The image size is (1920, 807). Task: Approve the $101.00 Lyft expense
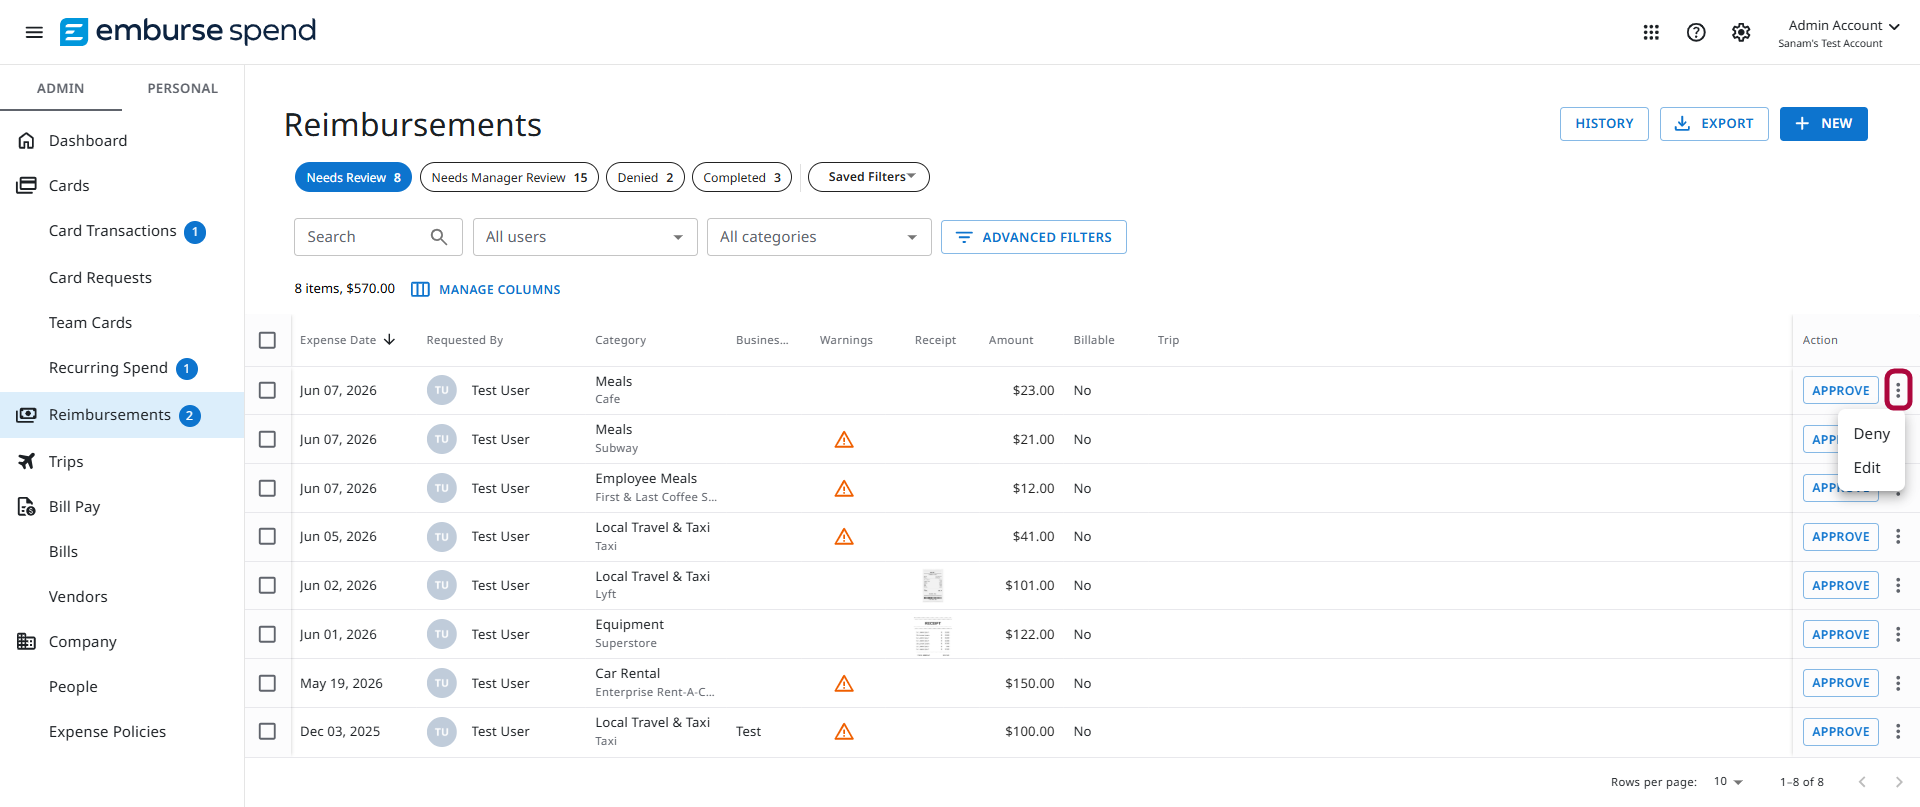(1840, 586)
